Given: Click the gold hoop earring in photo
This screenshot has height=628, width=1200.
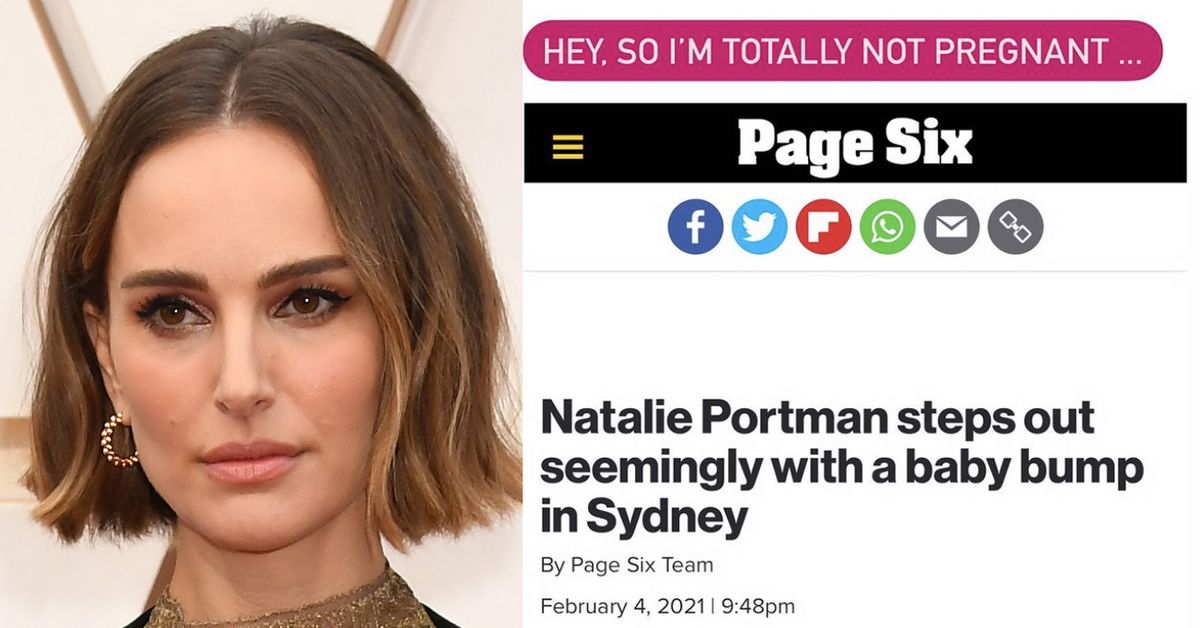Looking at the screenshot, I should 117,441.
